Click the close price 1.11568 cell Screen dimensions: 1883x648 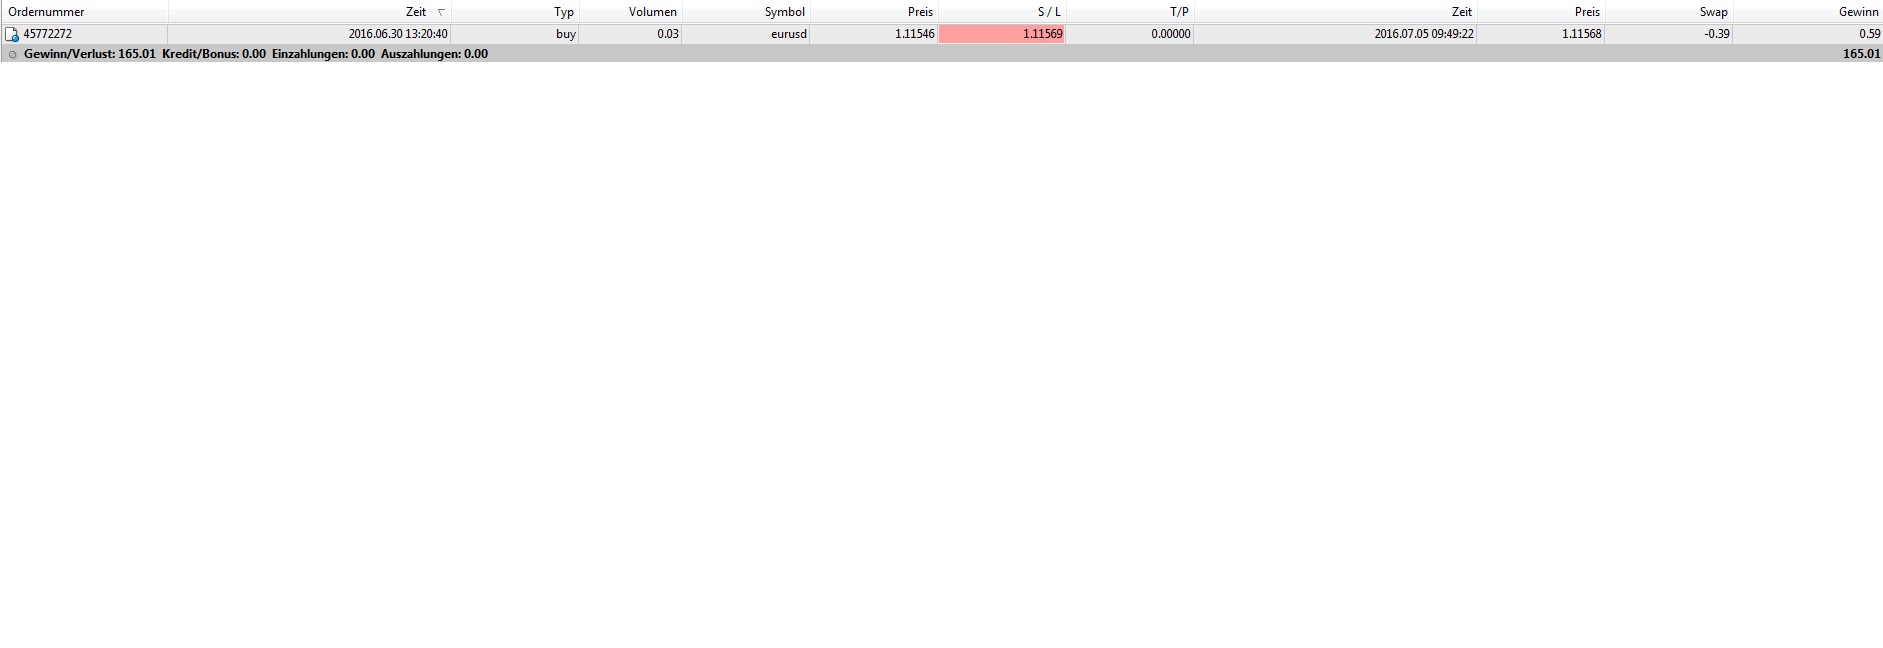pos(1541,34)
